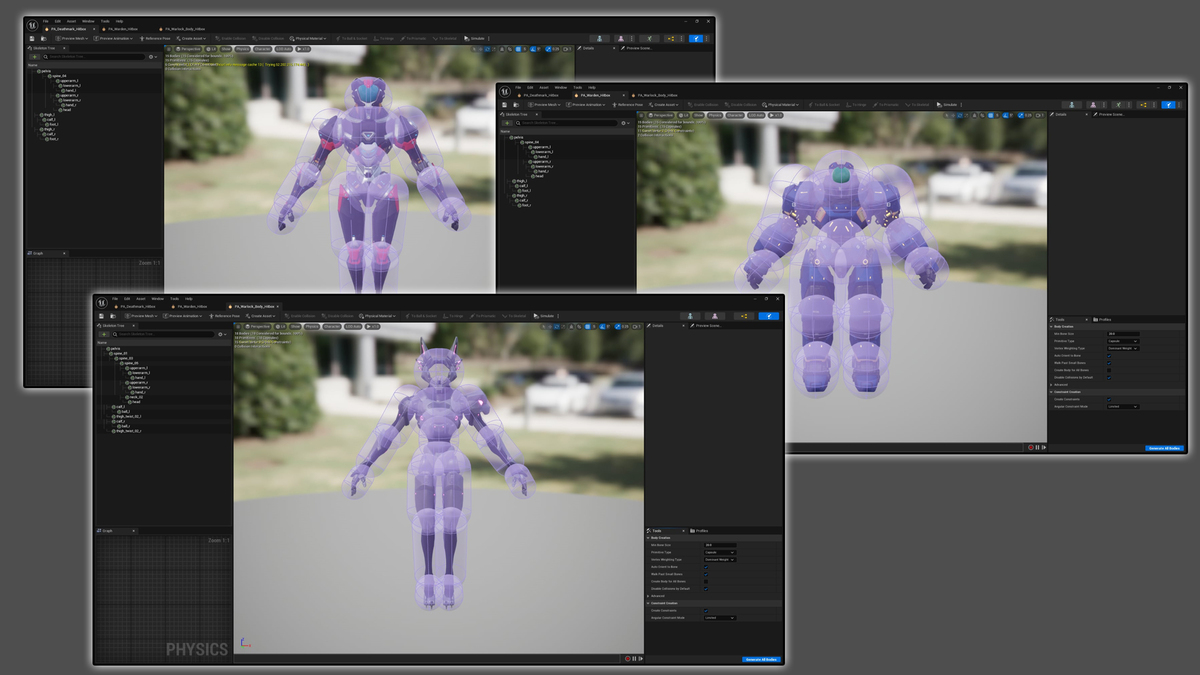Screen dimensions: 1200x675
Task: Open the Asset menu in the front Warlock window
Action: pos(141,298)
